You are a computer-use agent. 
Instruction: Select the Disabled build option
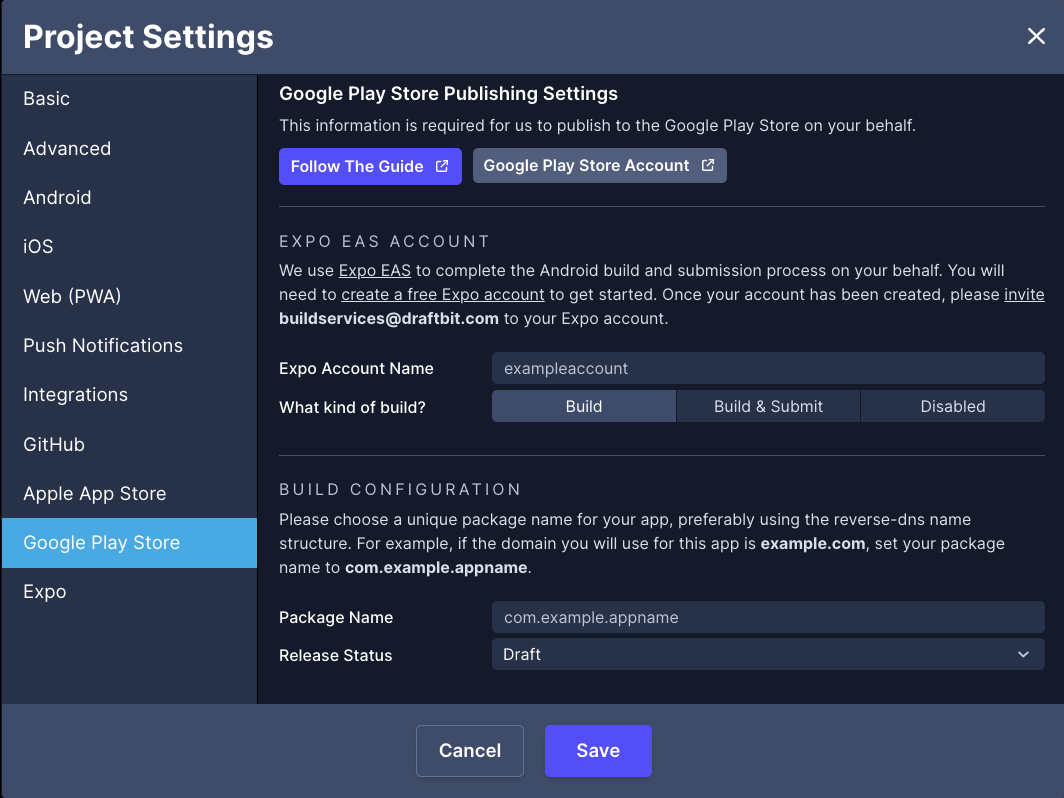(953, 406)
